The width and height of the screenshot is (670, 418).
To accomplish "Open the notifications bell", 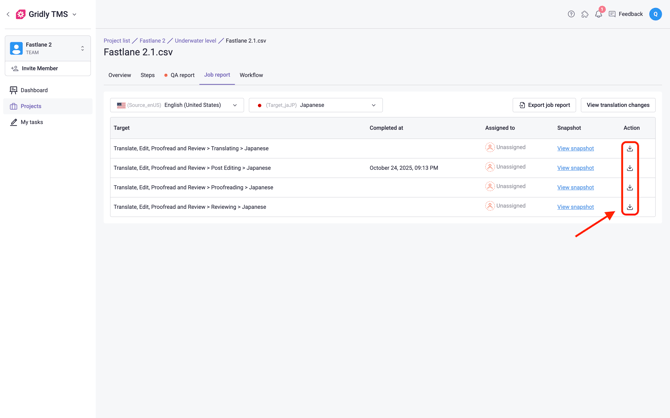I will [x=598, y=14].
